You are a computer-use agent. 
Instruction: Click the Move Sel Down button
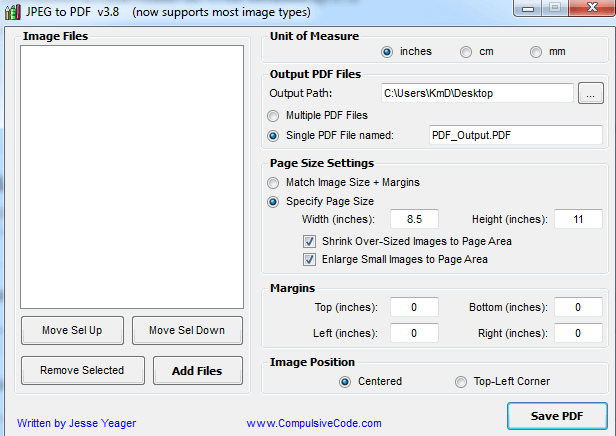point(187,330)
